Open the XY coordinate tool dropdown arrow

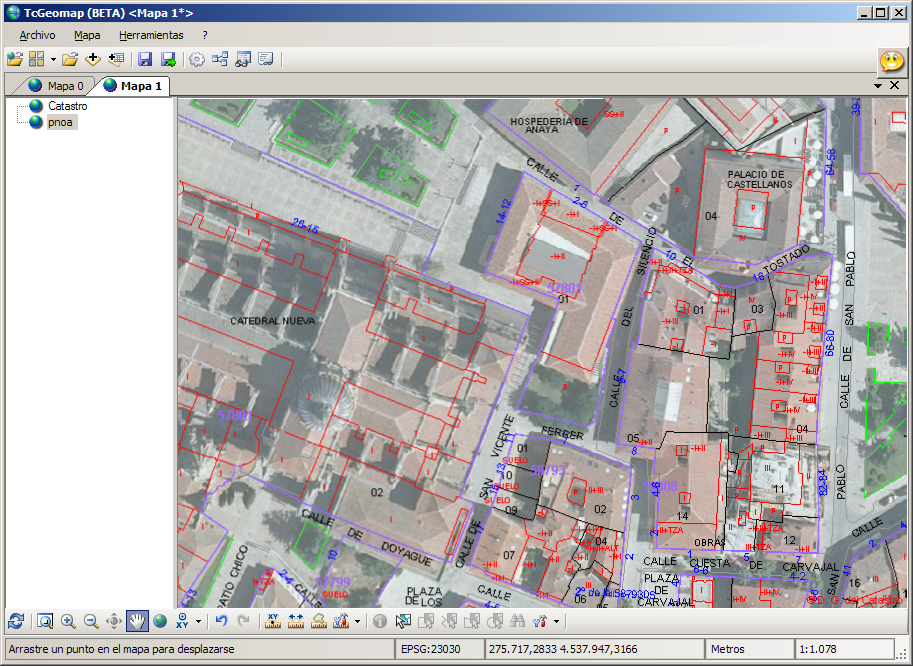pyautogui.click(x=199, y=622)
